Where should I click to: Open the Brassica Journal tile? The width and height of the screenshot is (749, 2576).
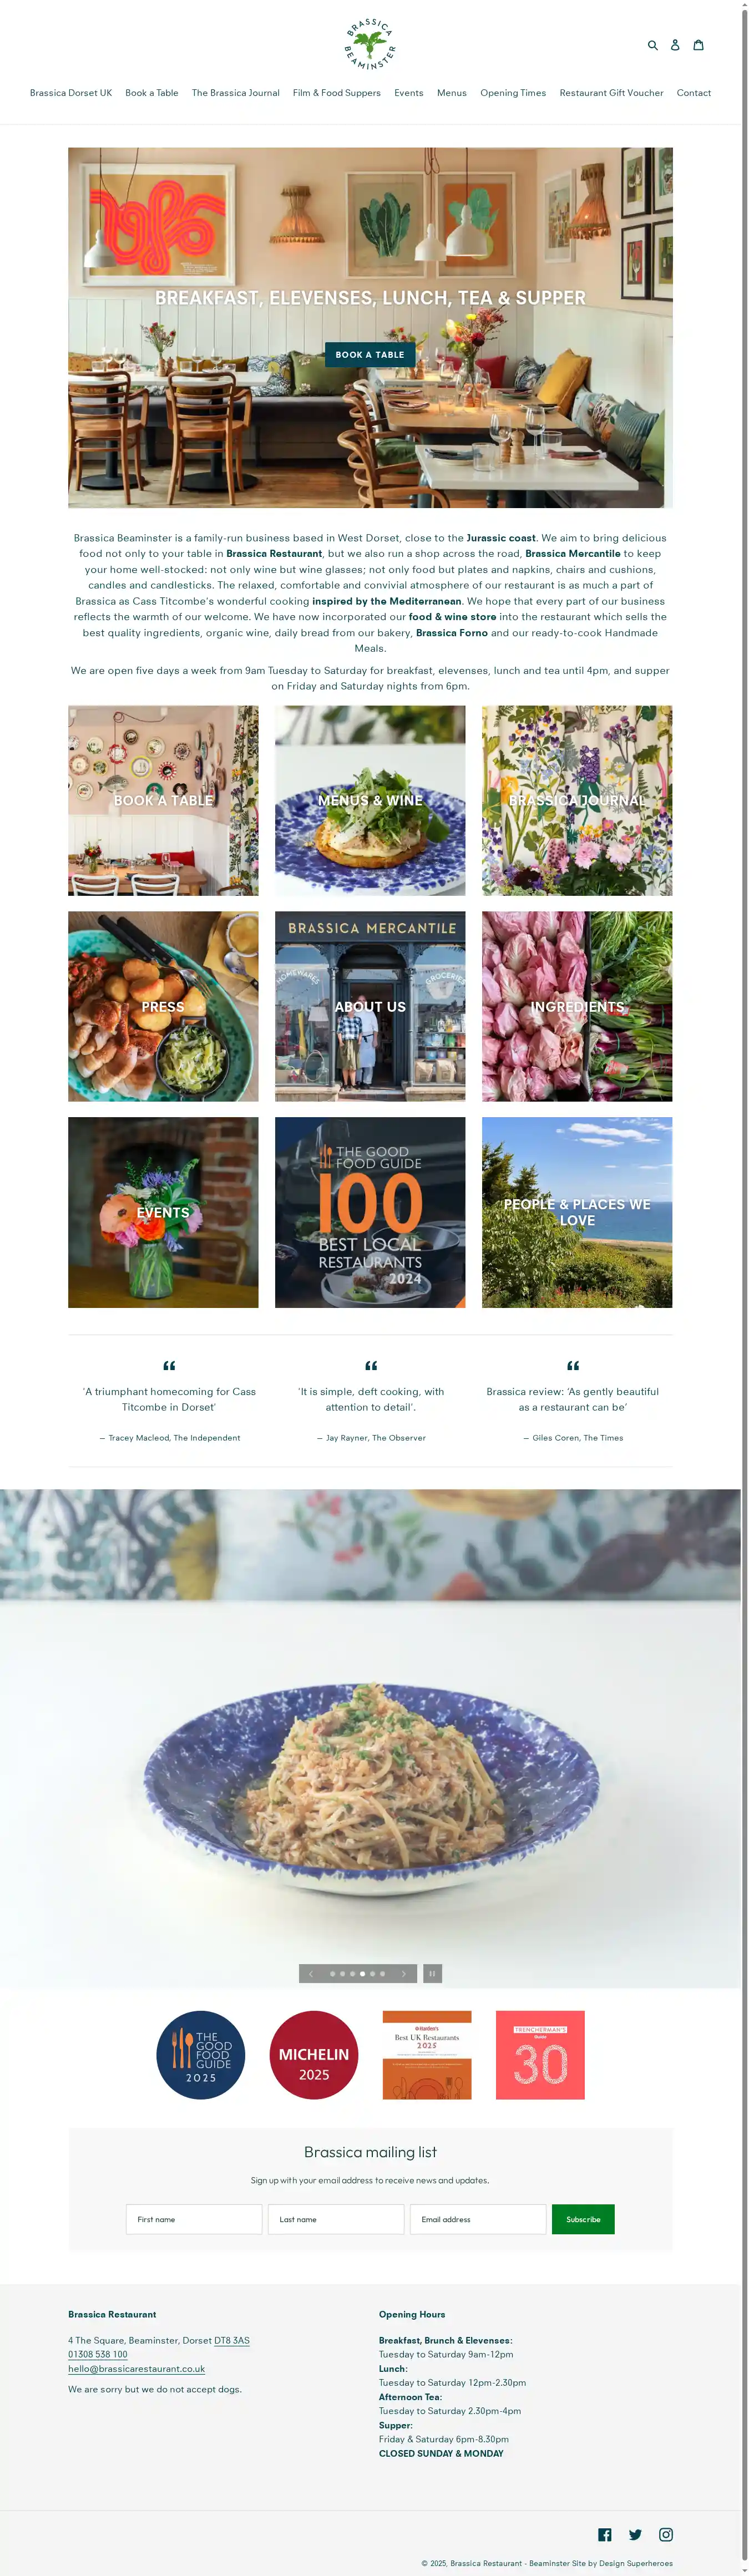[x=577, y=801]
